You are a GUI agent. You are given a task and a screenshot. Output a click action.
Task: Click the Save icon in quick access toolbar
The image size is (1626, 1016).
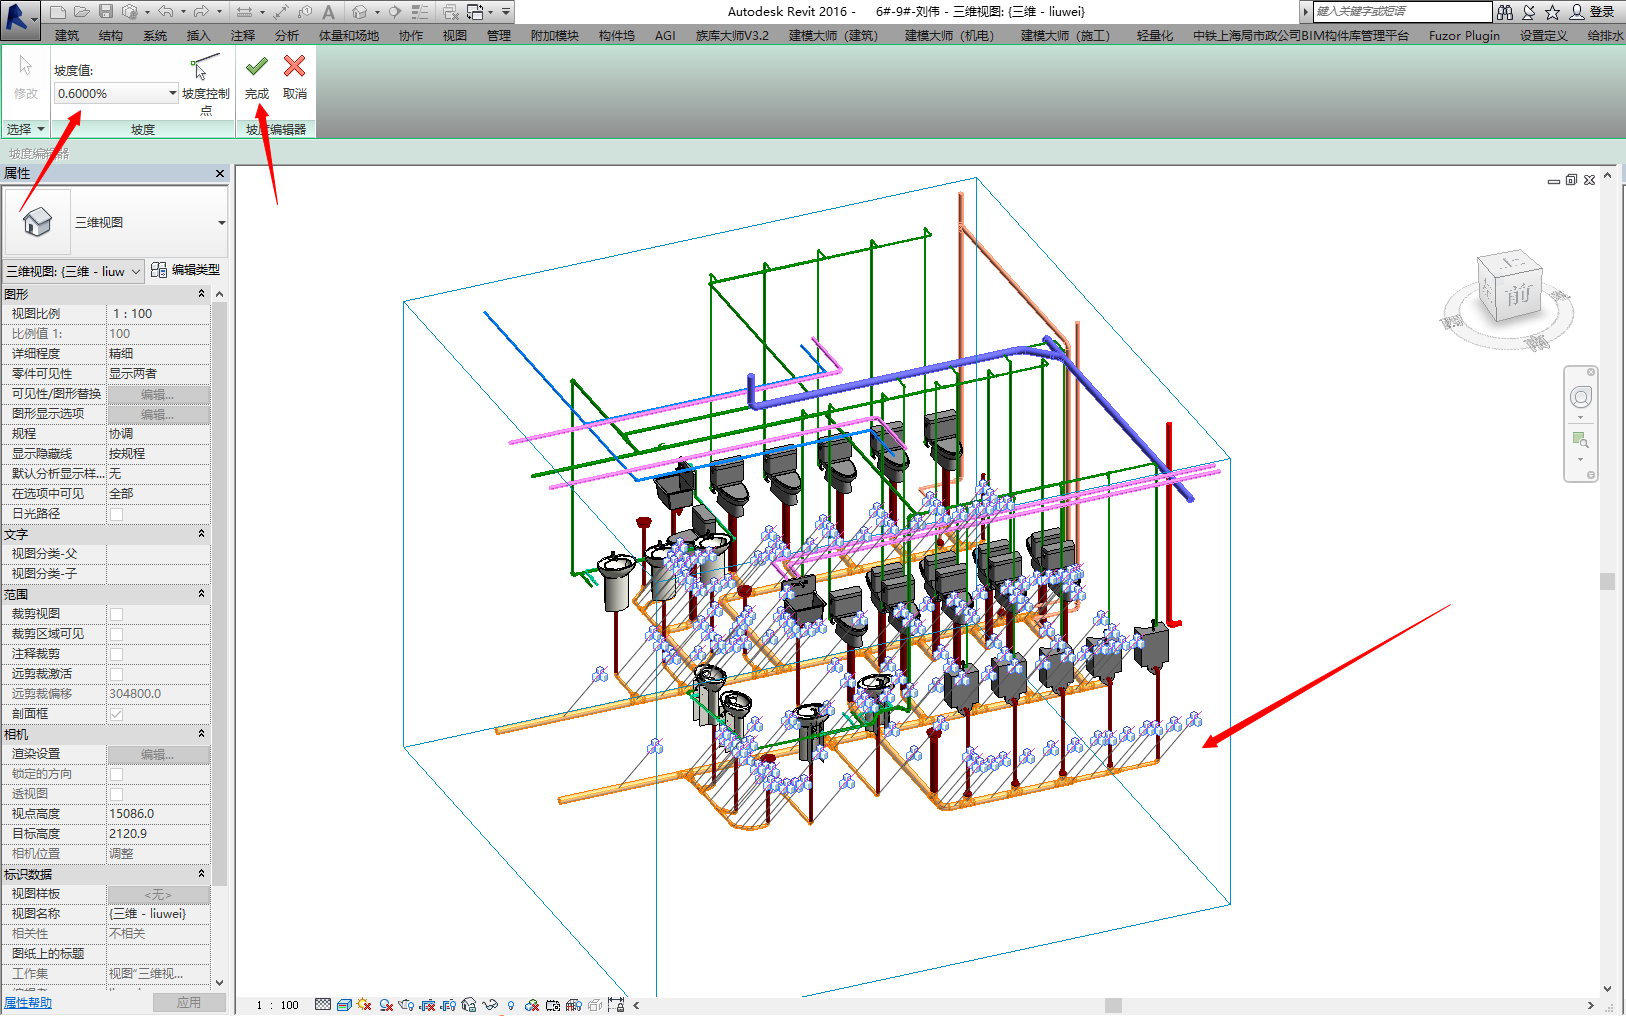coord(106,12)
